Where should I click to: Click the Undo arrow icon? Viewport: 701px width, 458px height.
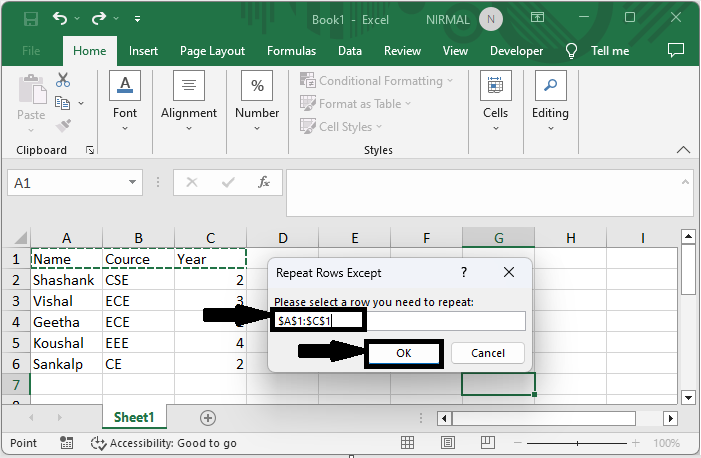tap(61, 19)
